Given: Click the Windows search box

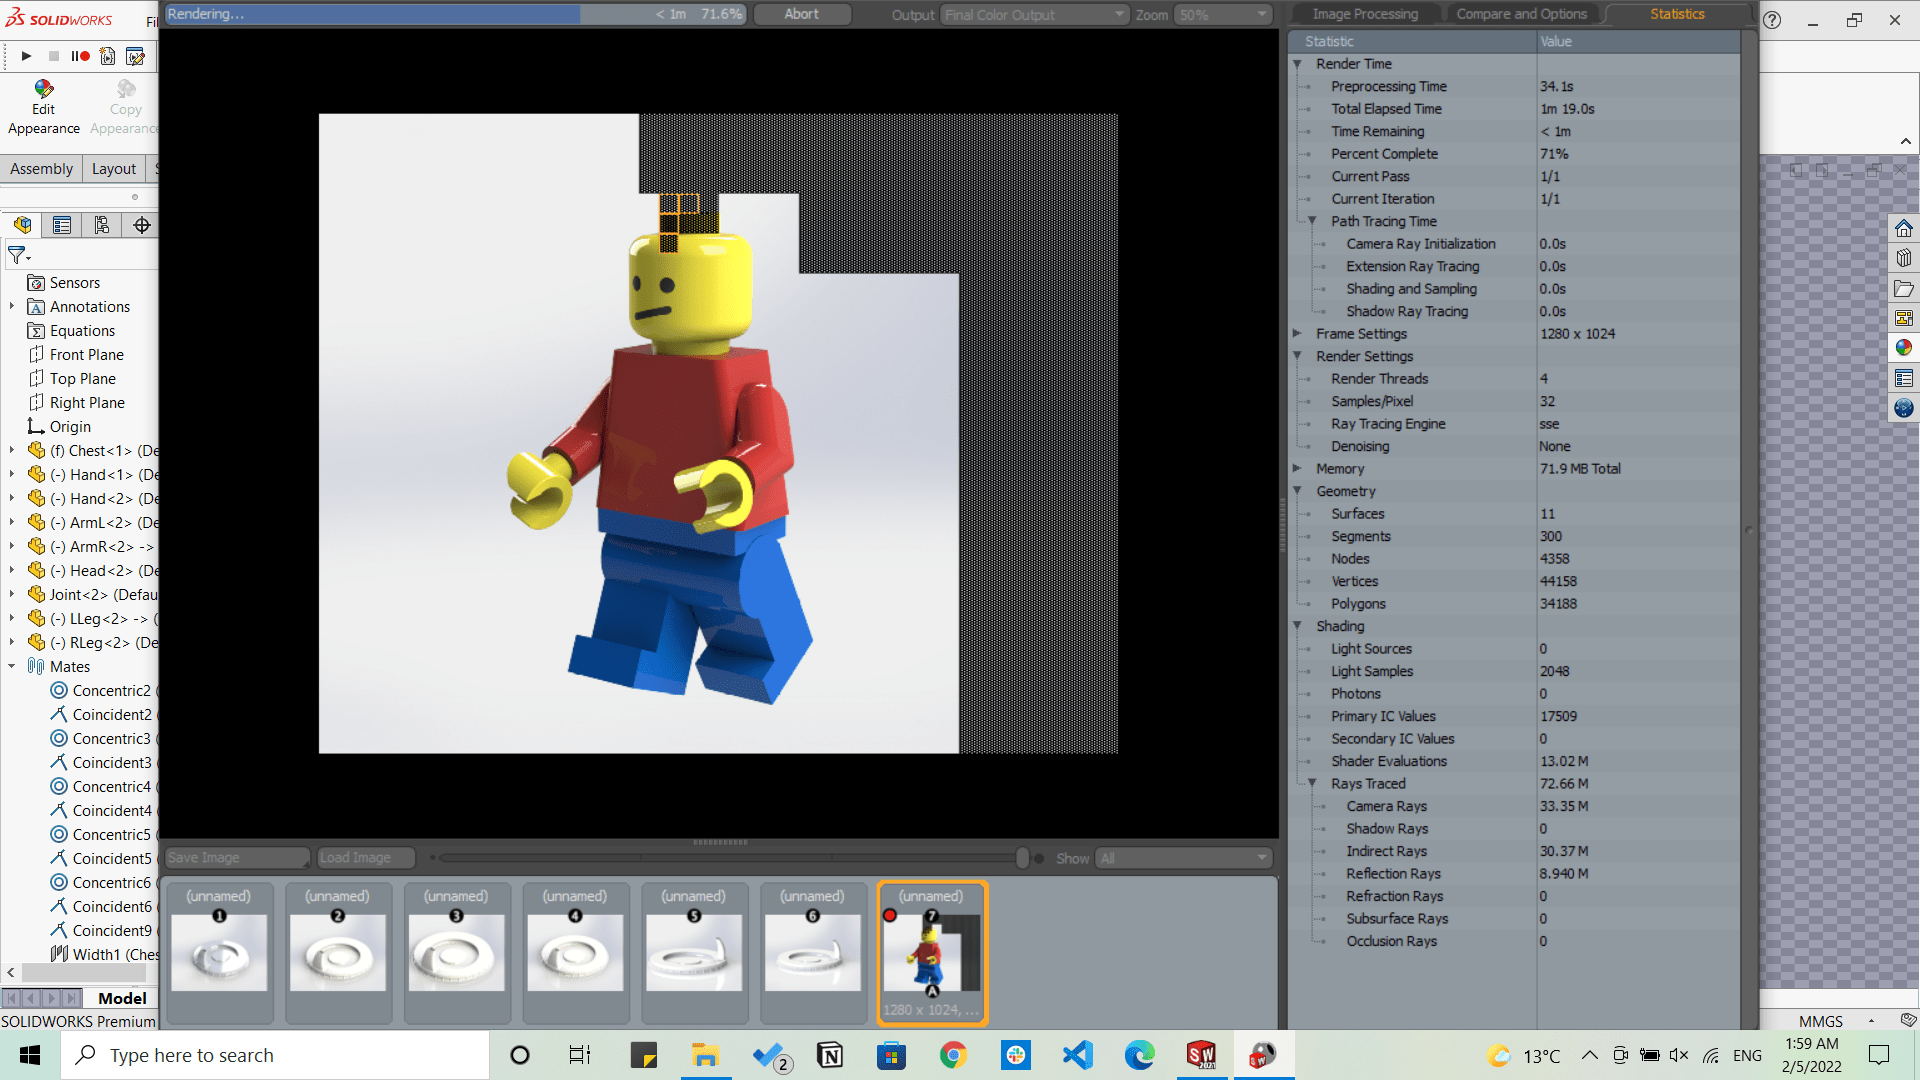Looking at the screenshot, I should point(275,1055).
